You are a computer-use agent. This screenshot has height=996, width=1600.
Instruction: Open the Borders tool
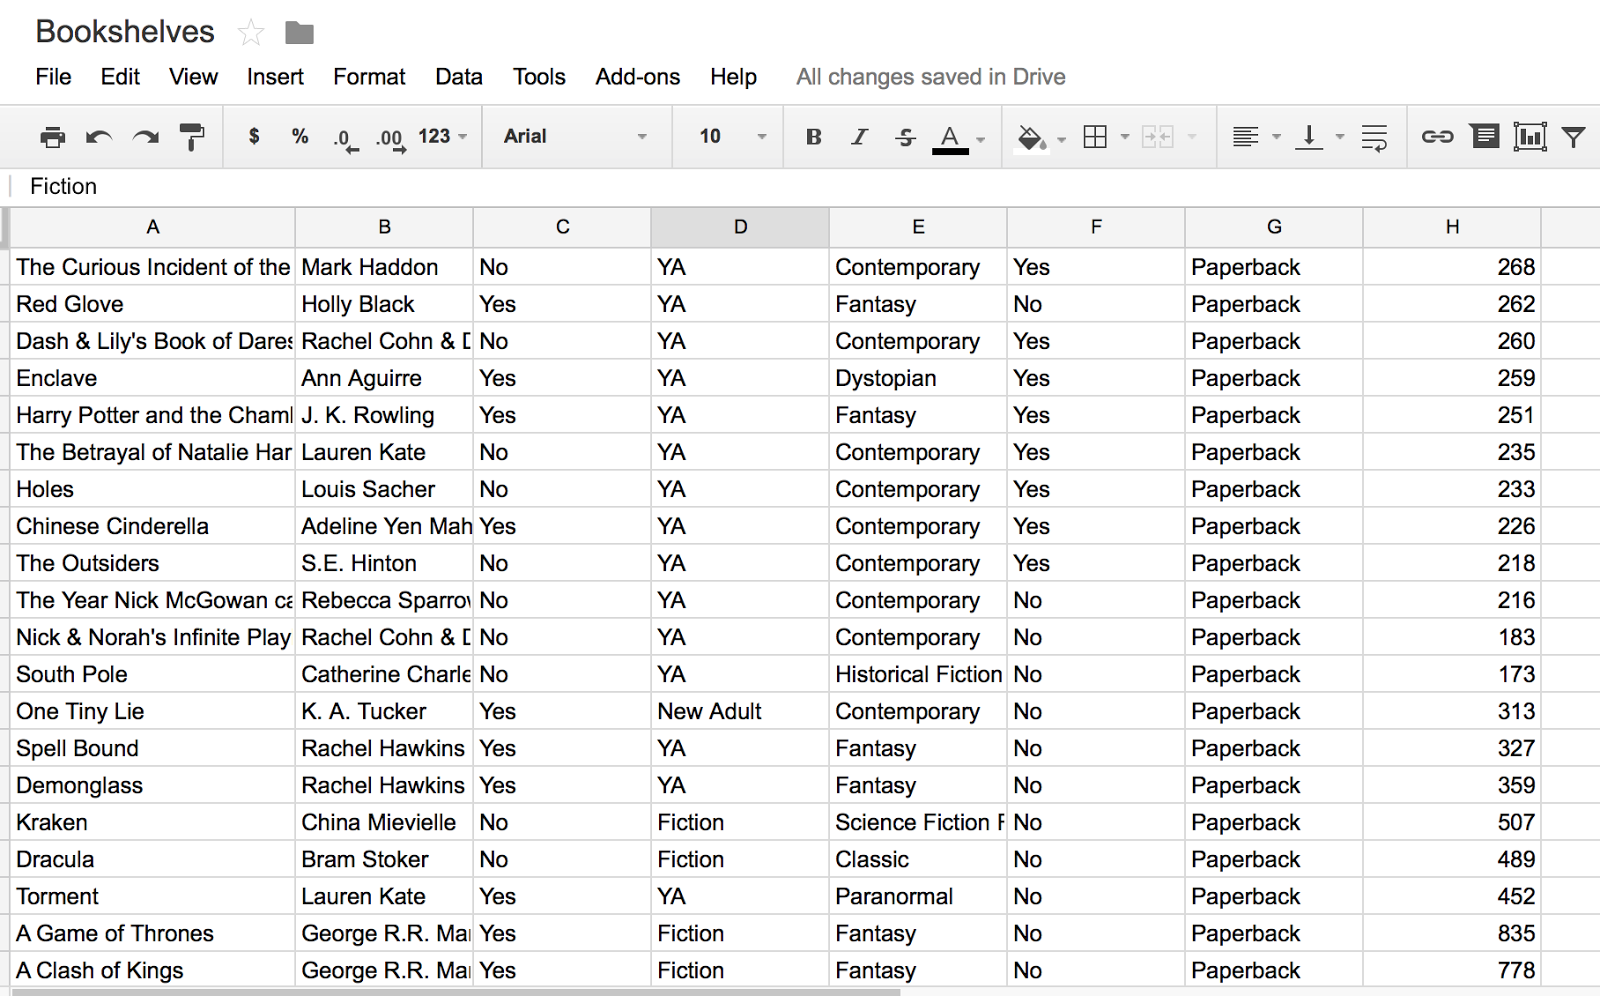(x=1095, y=137)
